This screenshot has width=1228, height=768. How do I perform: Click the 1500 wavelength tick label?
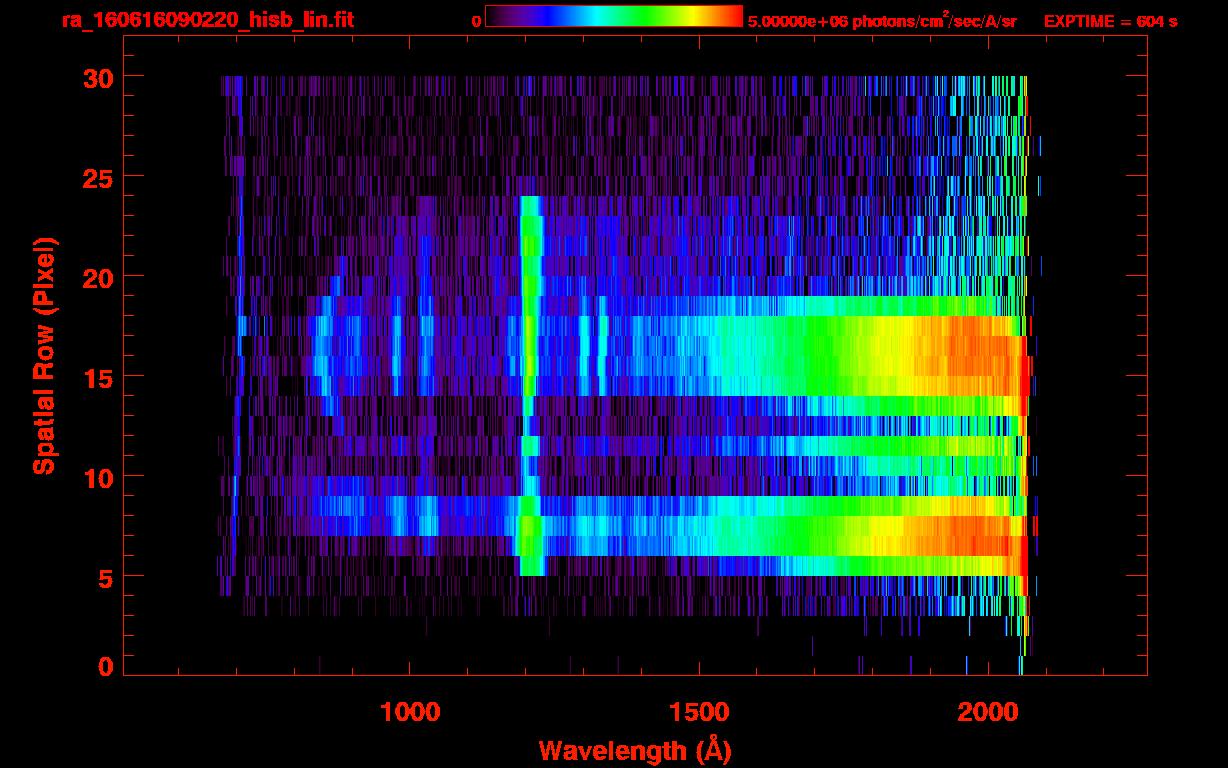tap(699, 712)
